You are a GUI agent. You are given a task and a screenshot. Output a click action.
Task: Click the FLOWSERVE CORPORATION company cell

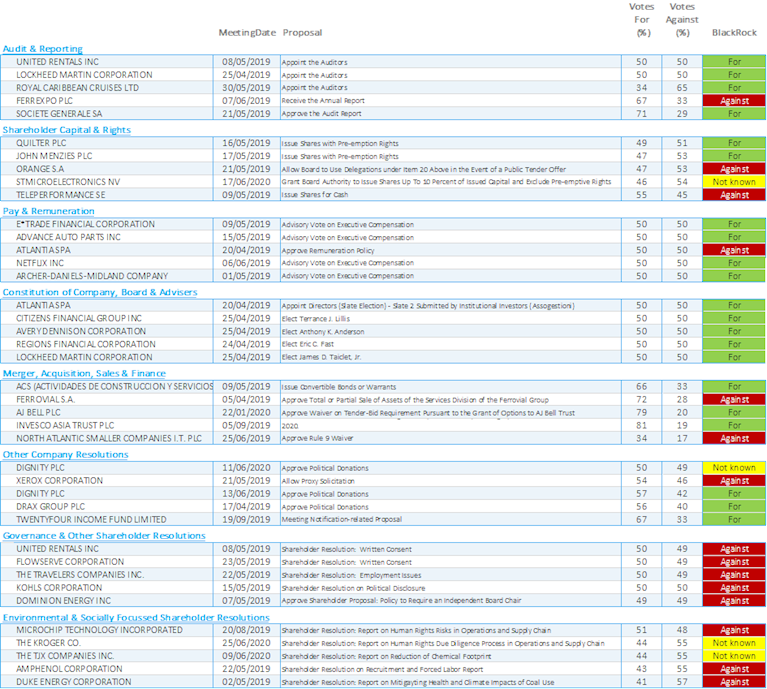coord(107,562)
